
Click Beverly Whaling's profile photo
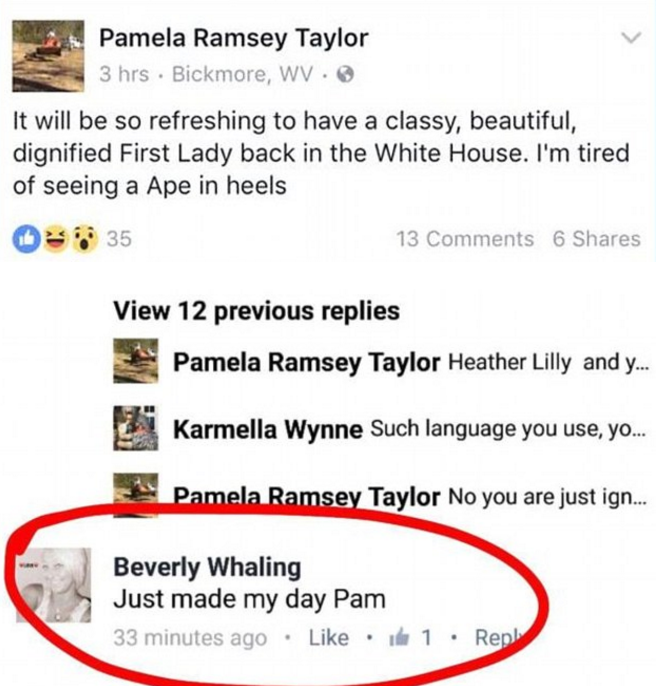coord(53,585)
